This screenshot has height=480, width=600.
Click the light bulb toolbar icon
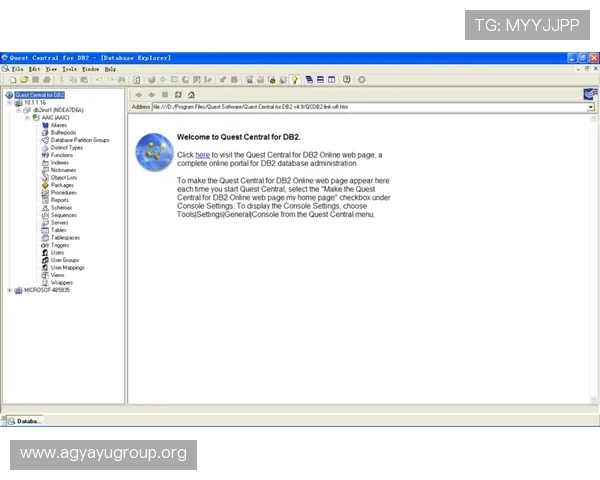tap(294, 79)
